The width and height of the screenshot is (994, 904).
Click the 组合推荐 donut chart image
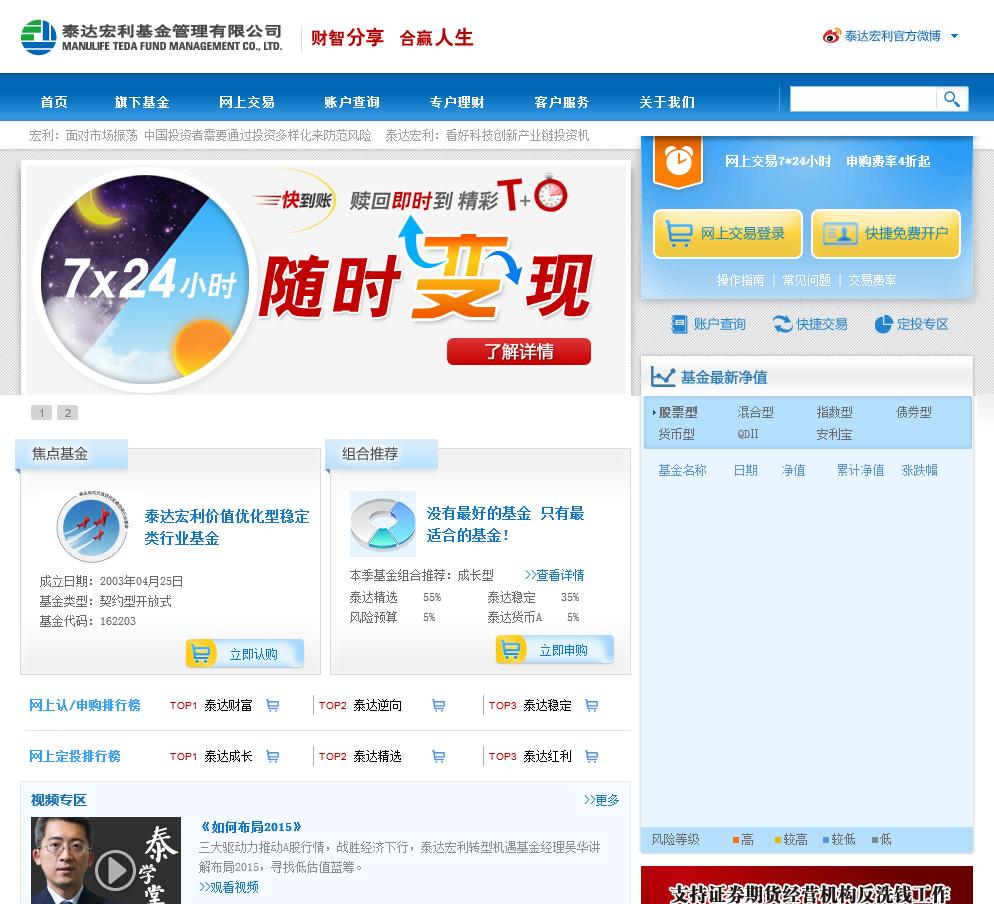tap(383, 524)
